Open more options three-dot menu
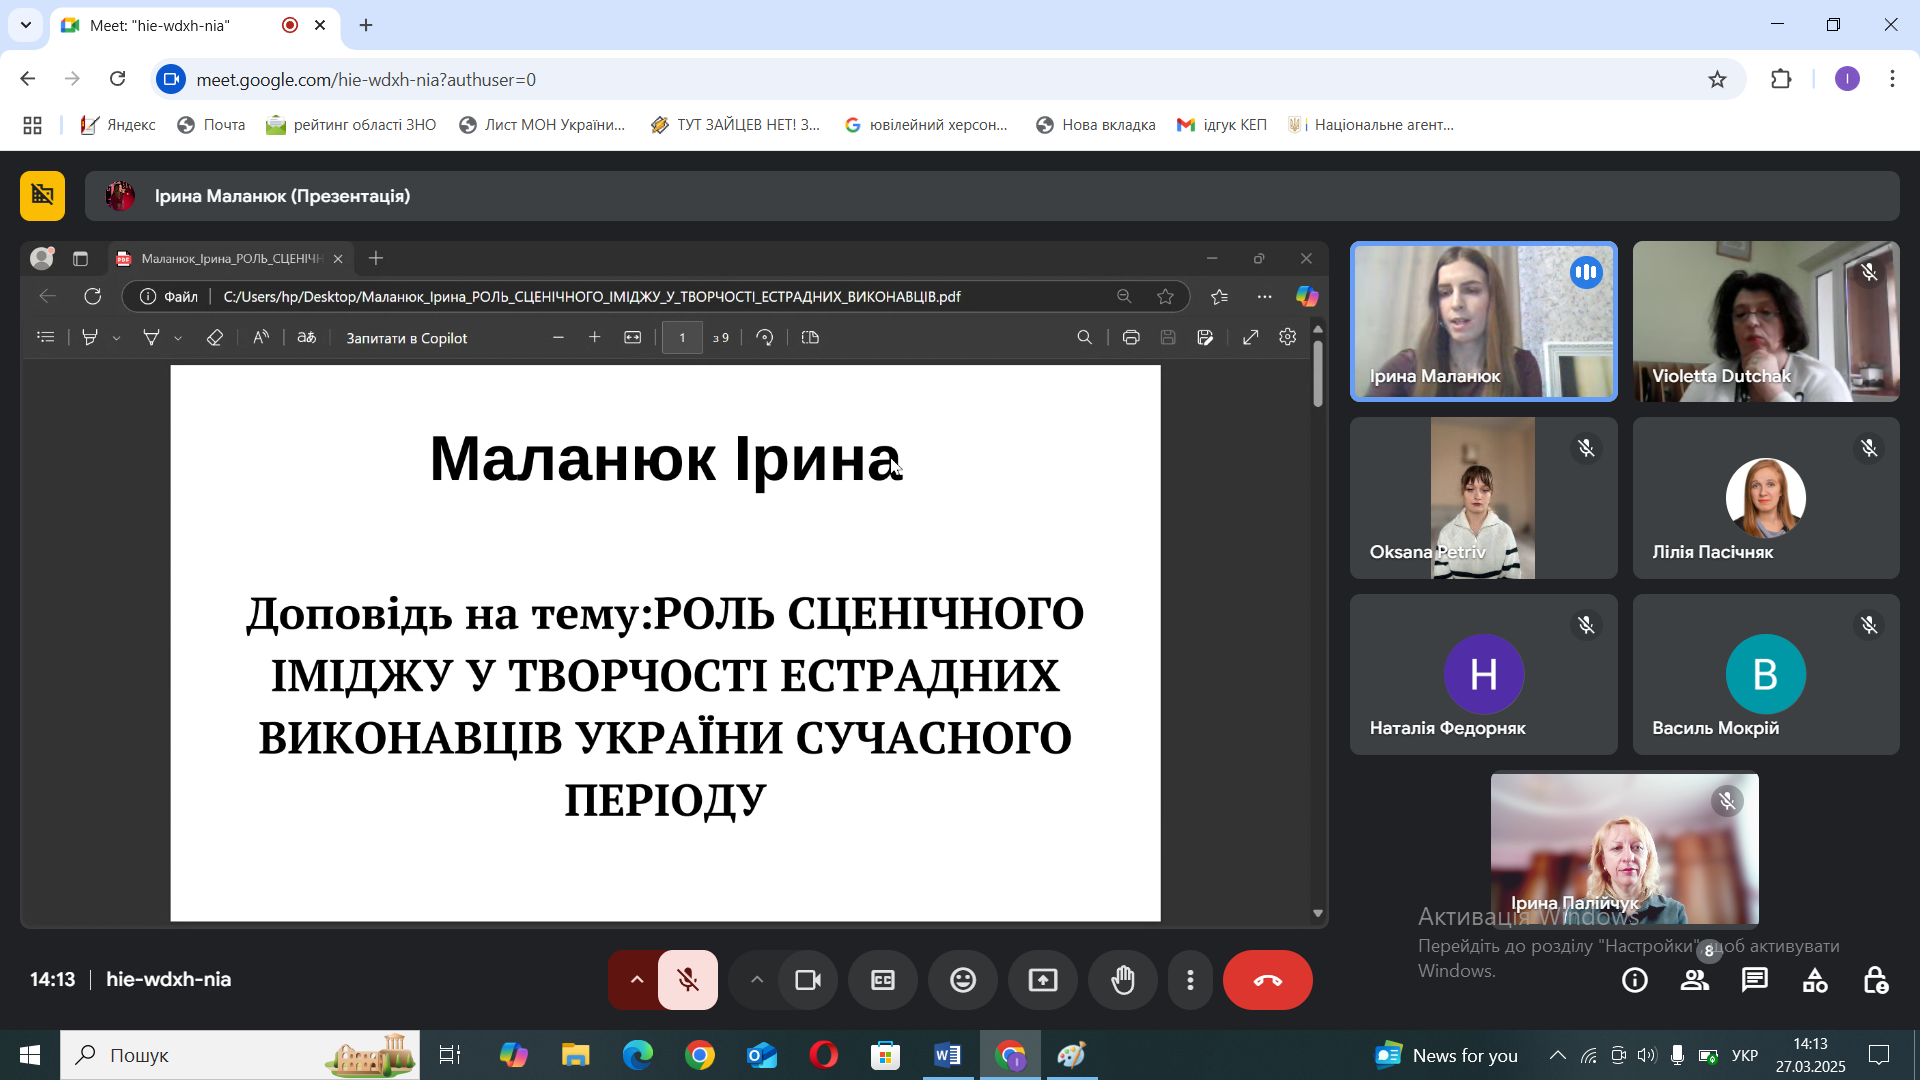The height and width of the screenshot is (1080, 1920). (x=1190, y=980)
